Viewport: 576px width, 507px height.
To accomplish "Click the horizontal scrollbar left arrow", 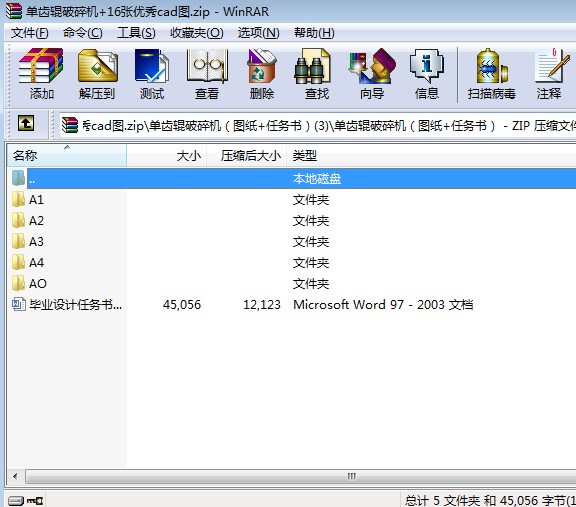I will pyautogui.click(x=15, y=477).
